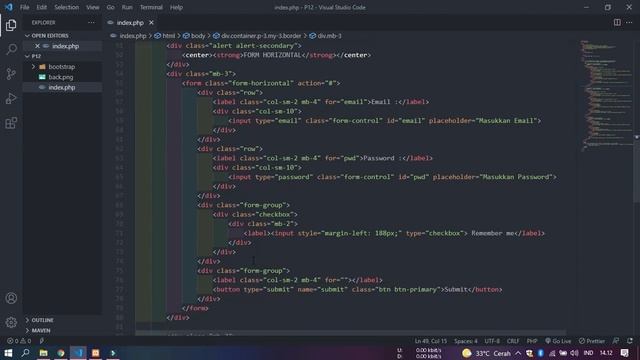Open the Run menu
Viewport: 640px width, 360px height.
[x=127, y=7]
